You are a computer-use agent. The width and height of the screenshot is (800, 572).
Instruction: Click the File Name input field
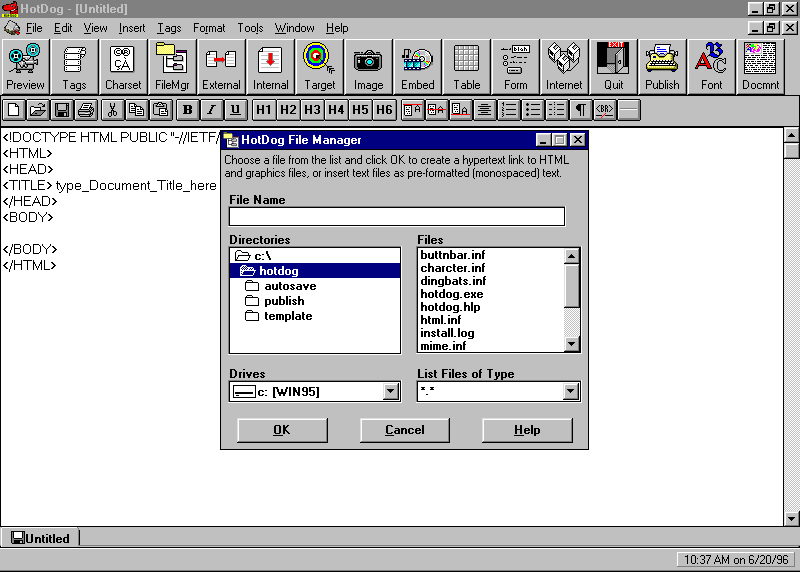(x=397, y=216)
